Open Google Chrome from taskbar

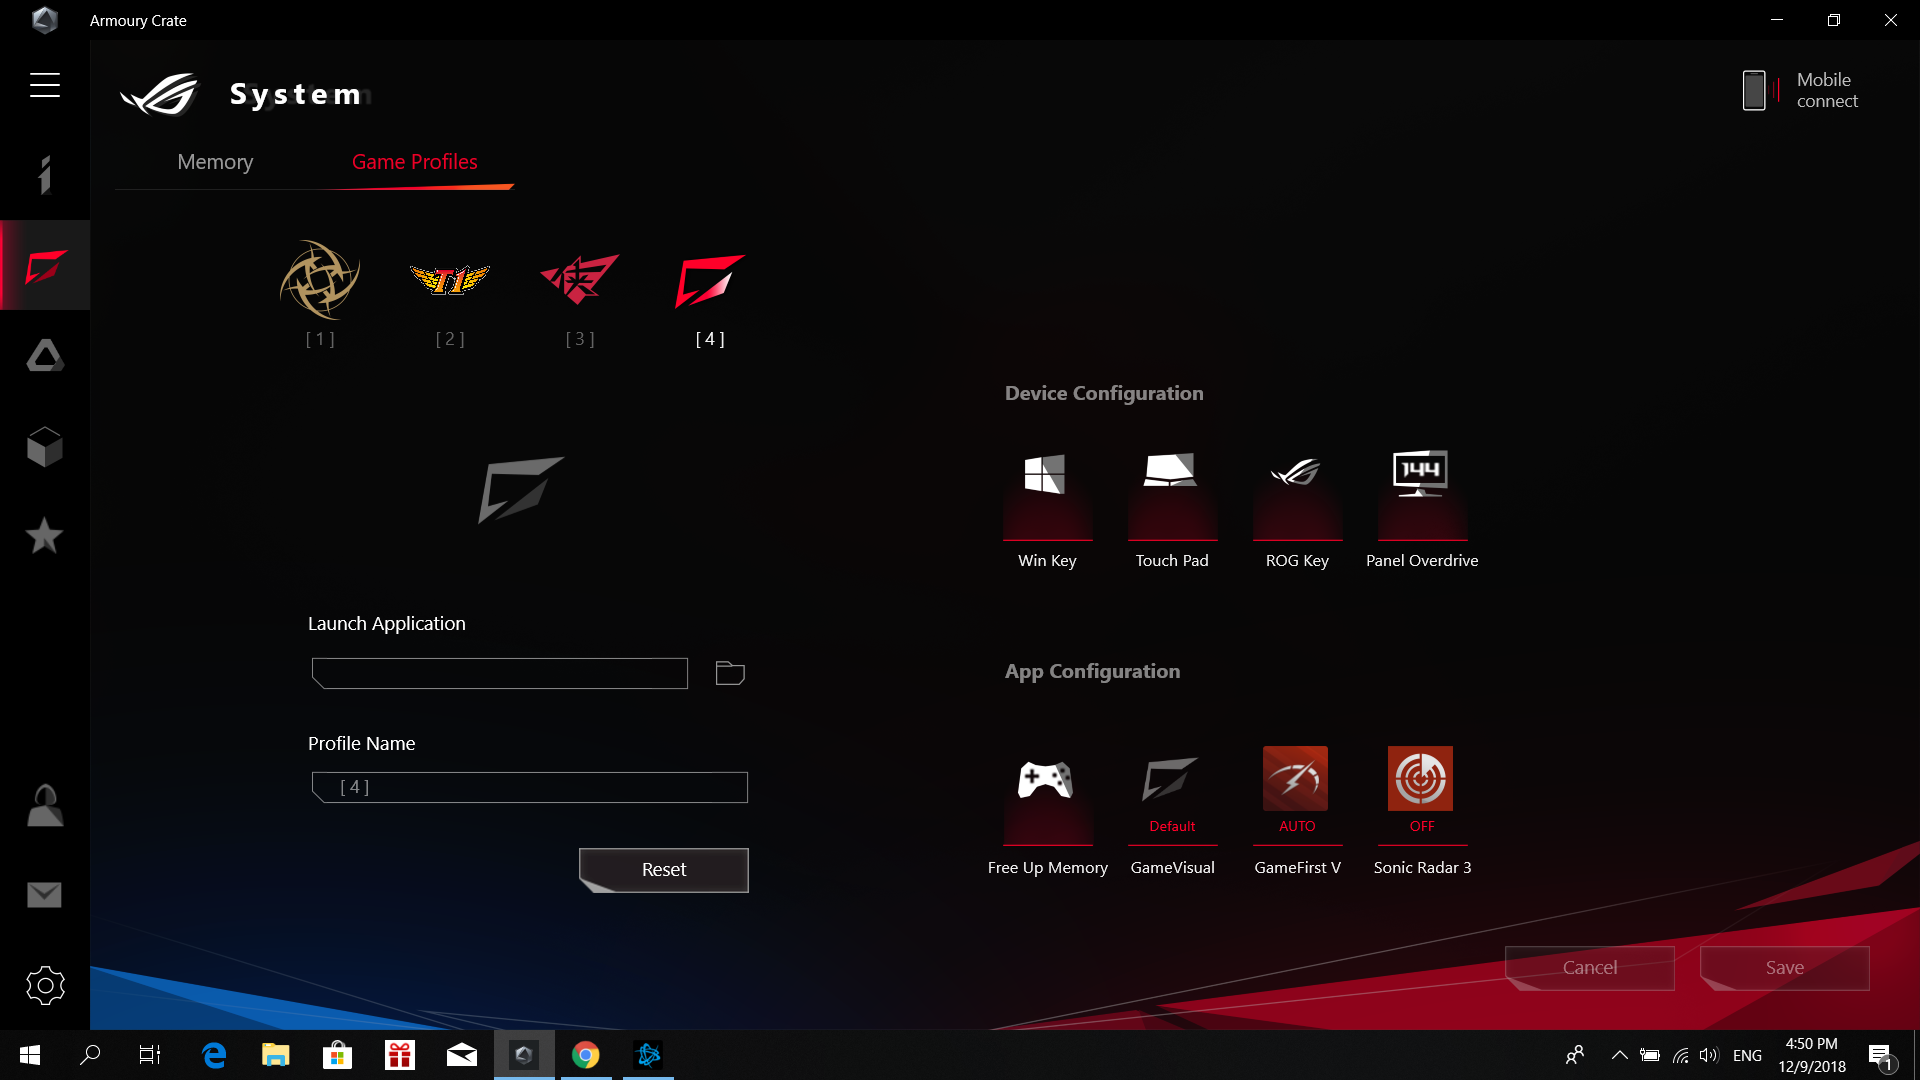586,1055
